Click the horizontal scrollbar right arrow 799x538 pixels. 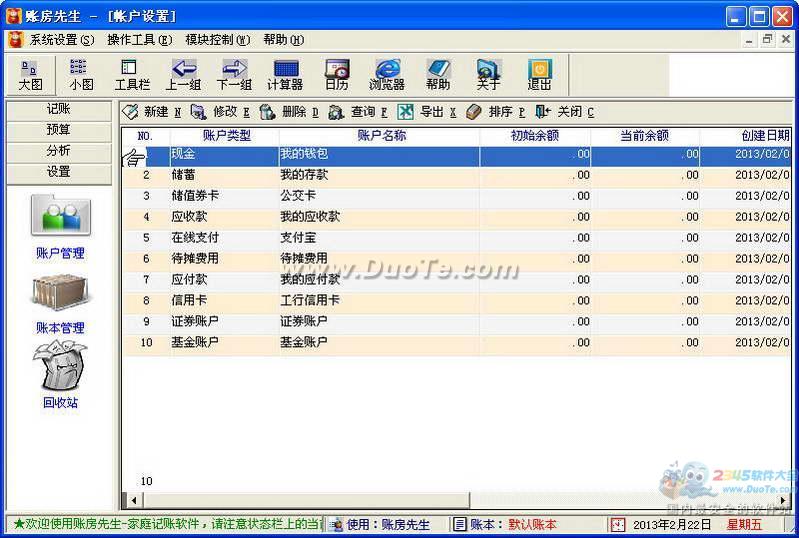(784, 500)
